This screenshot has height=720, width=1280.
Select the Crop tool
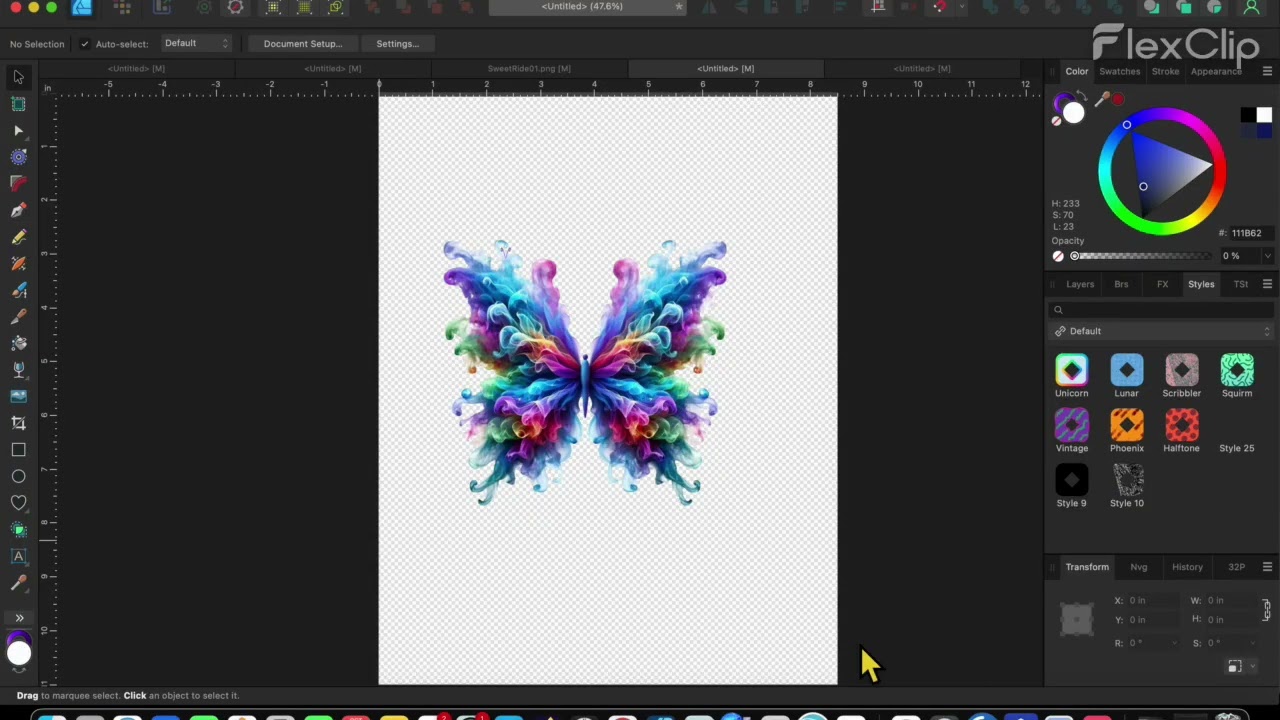click(18, 423)
